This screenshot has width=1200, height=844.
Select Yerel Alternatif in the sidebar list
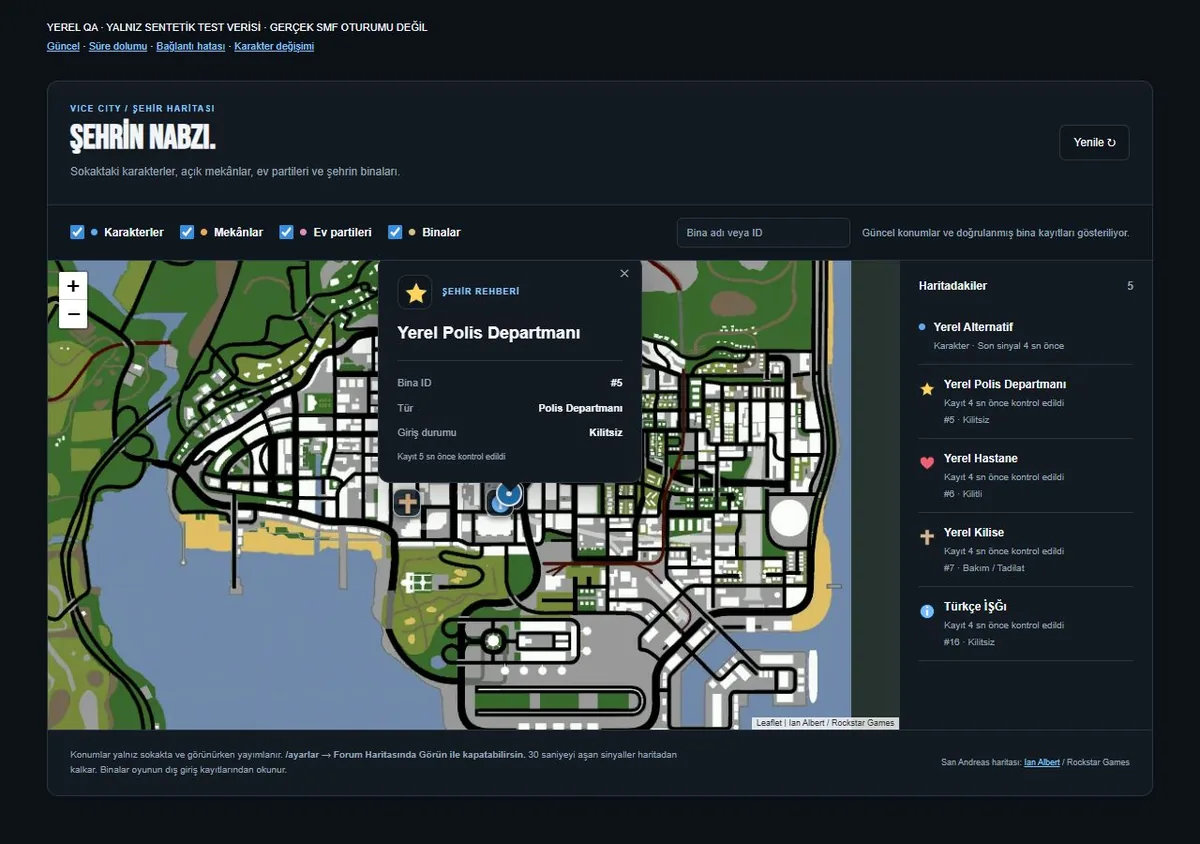1025,336
